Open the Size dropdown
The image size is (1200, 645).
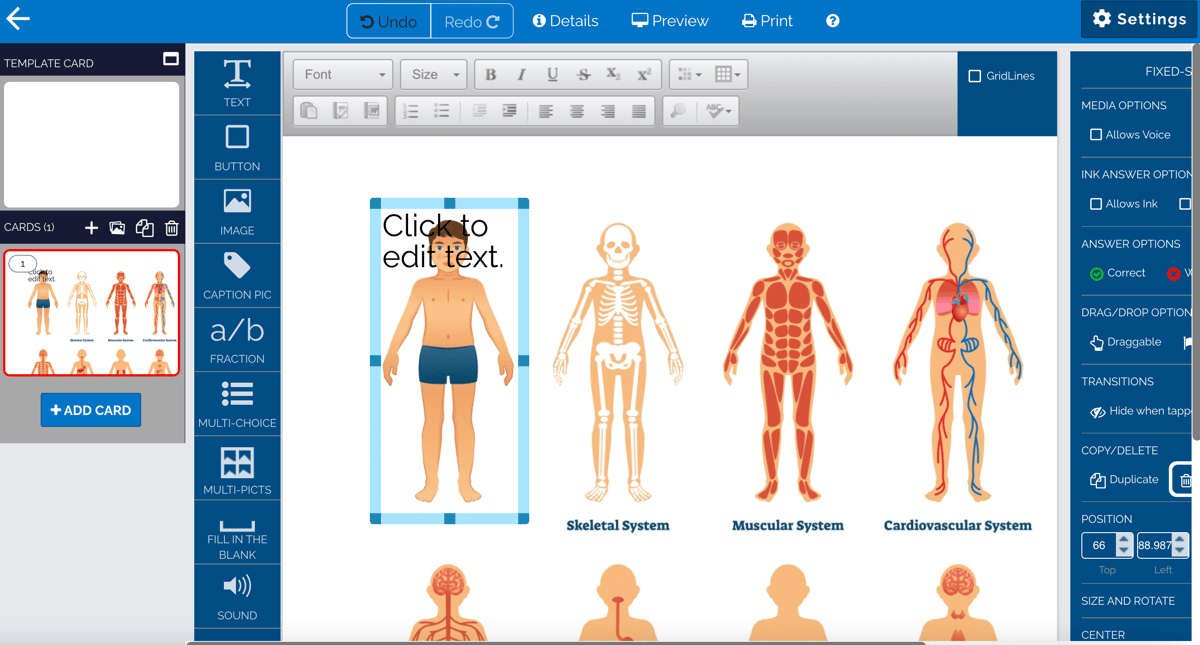click(435, 74)
